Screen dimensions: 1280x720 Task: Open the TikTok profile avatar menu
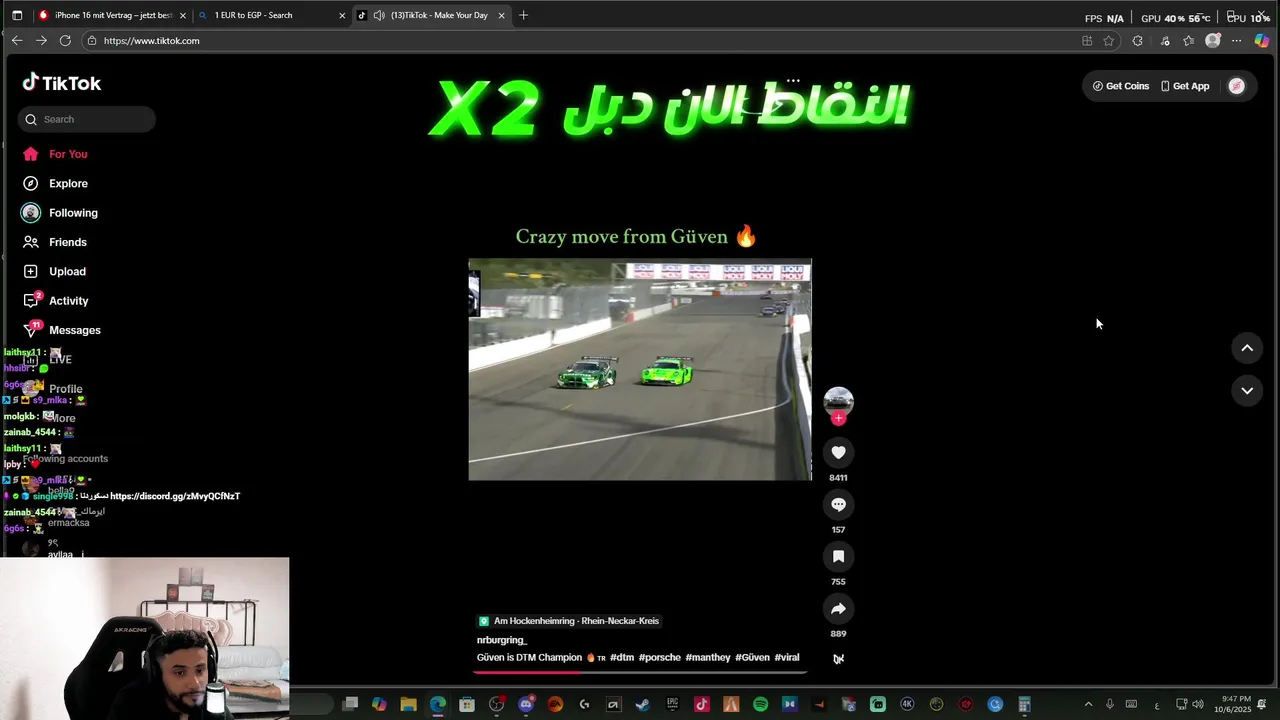1237,86
